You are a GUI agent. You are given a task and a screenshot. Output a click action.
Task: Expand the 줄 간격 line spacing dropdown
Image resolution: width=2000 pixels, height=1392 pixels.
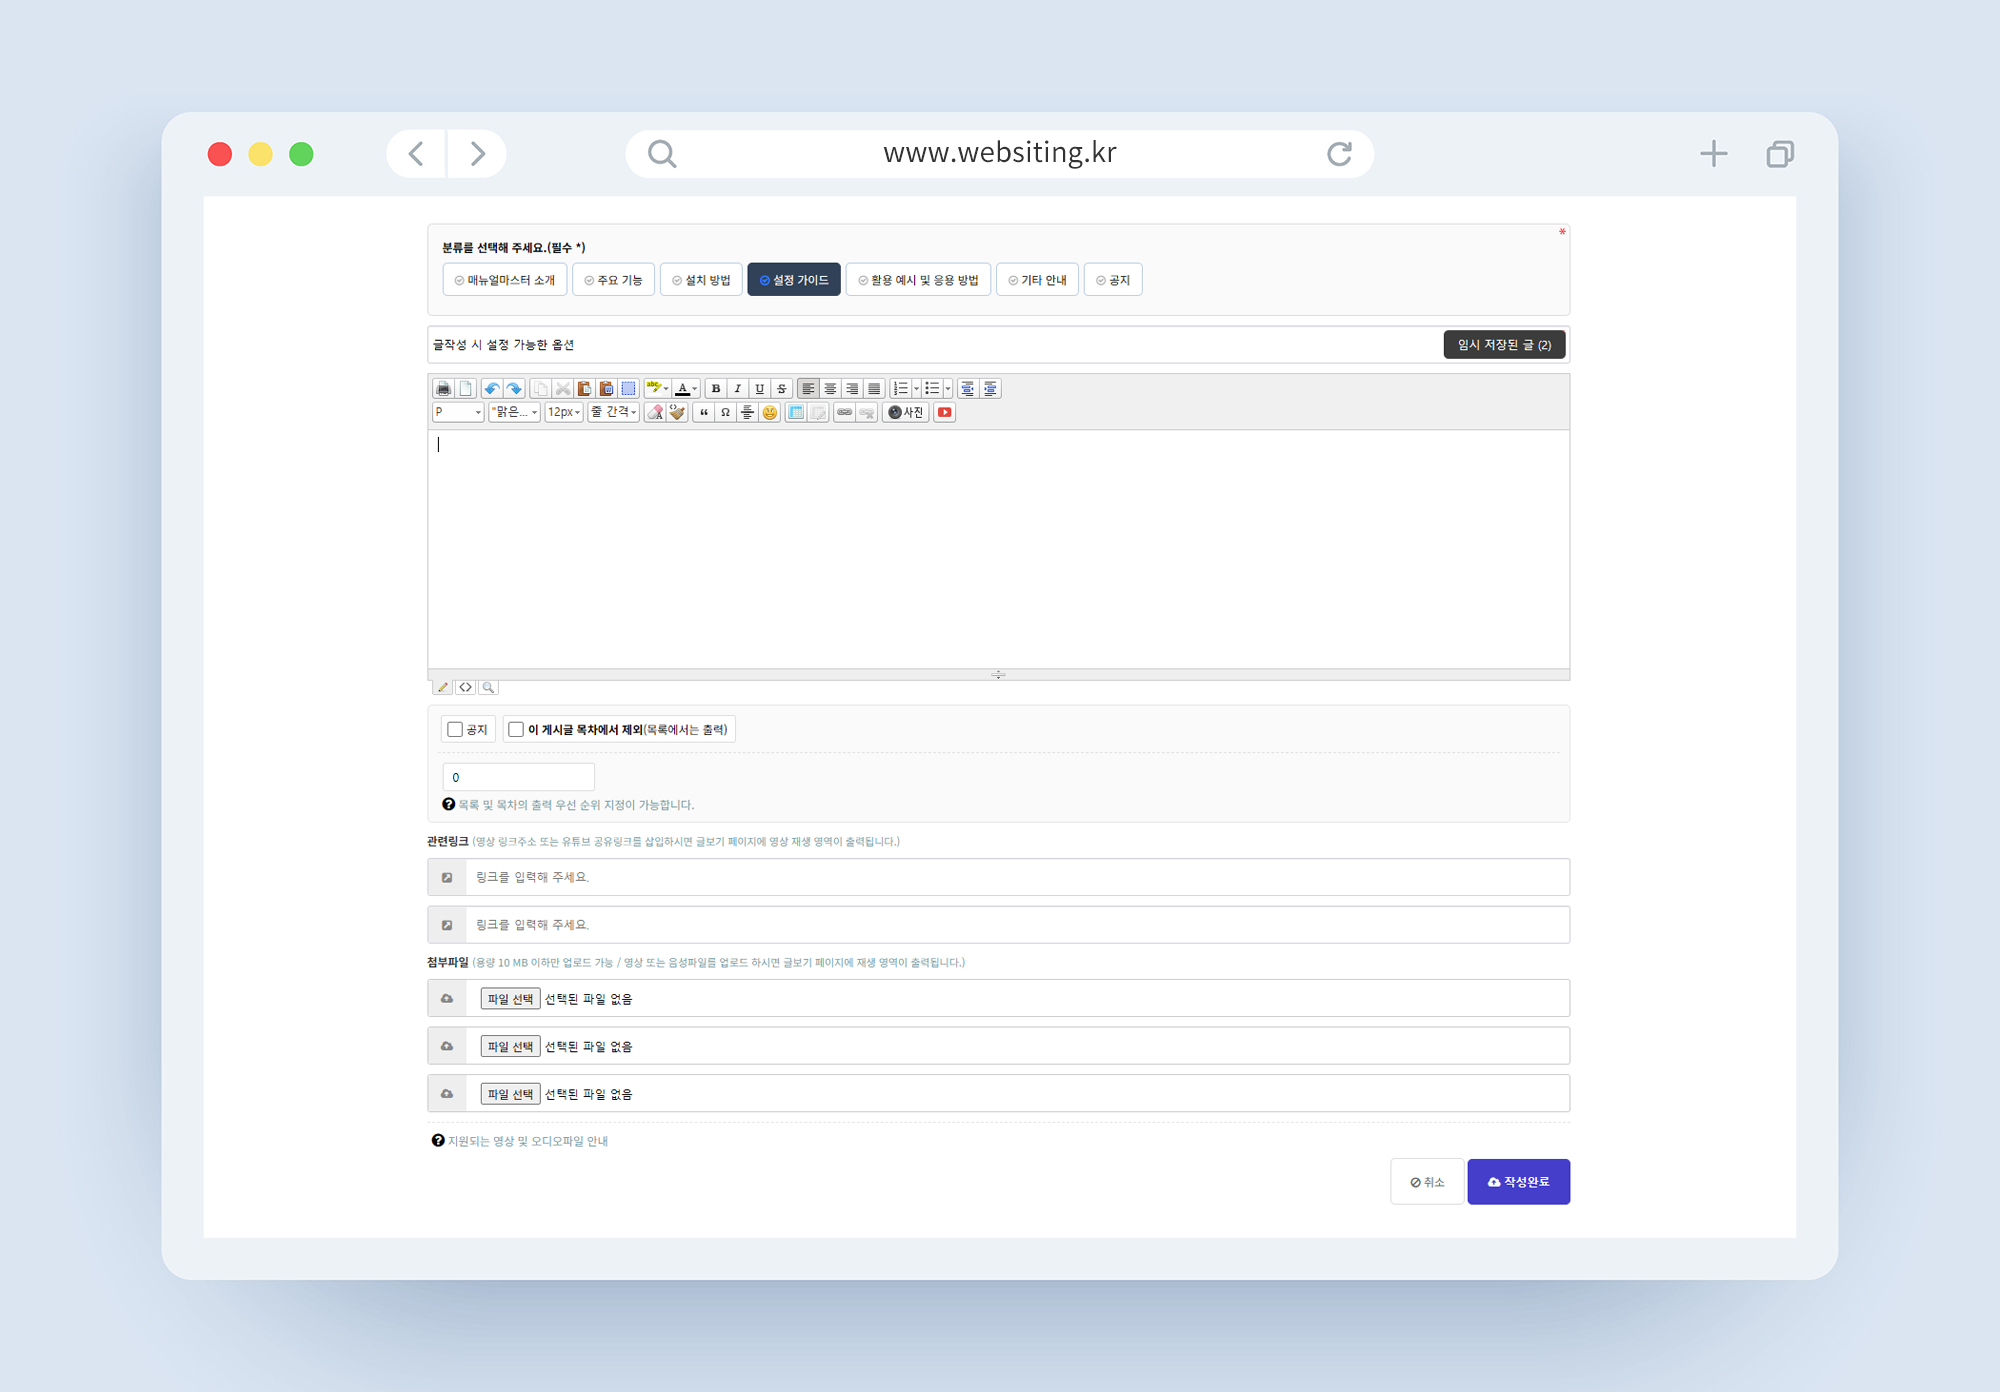point(614,413)
